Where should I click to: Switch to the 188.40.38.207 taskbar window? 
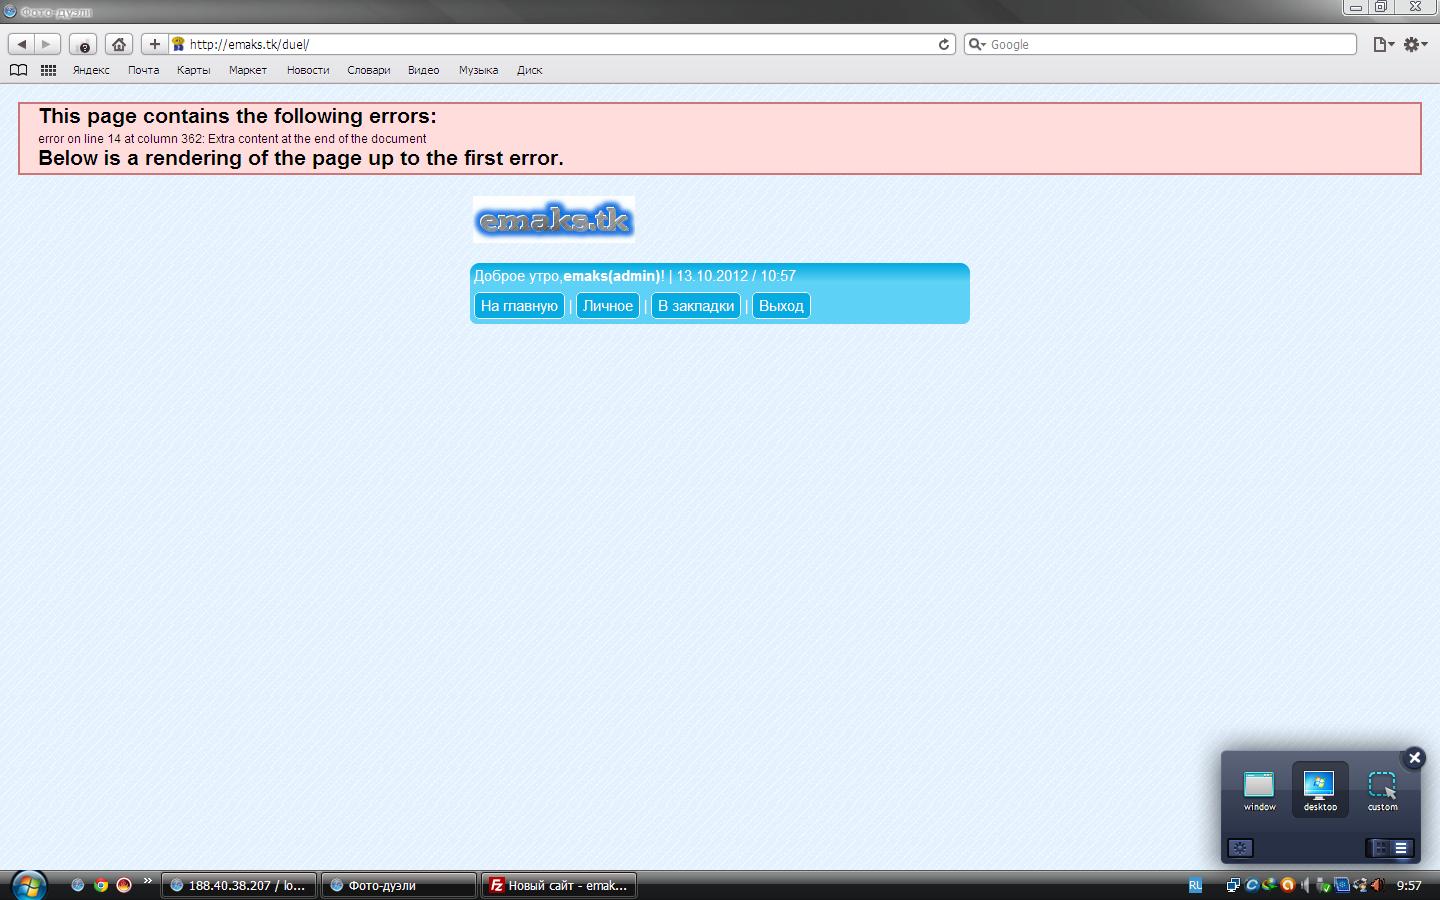[x=239, y=885]
